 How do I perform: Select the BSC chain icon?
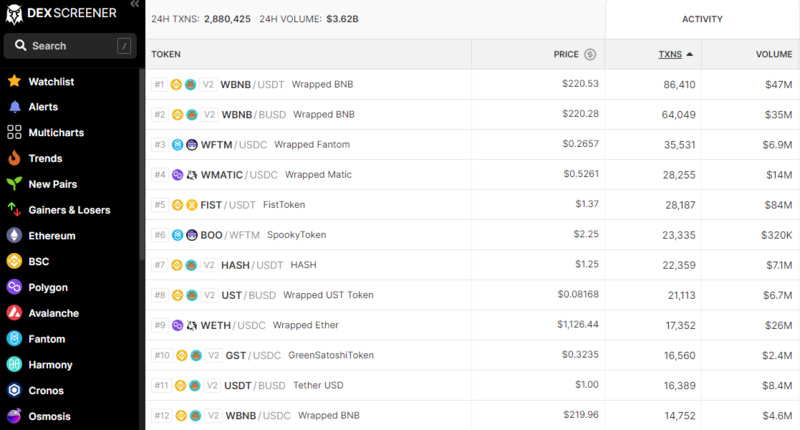point(14,261)
